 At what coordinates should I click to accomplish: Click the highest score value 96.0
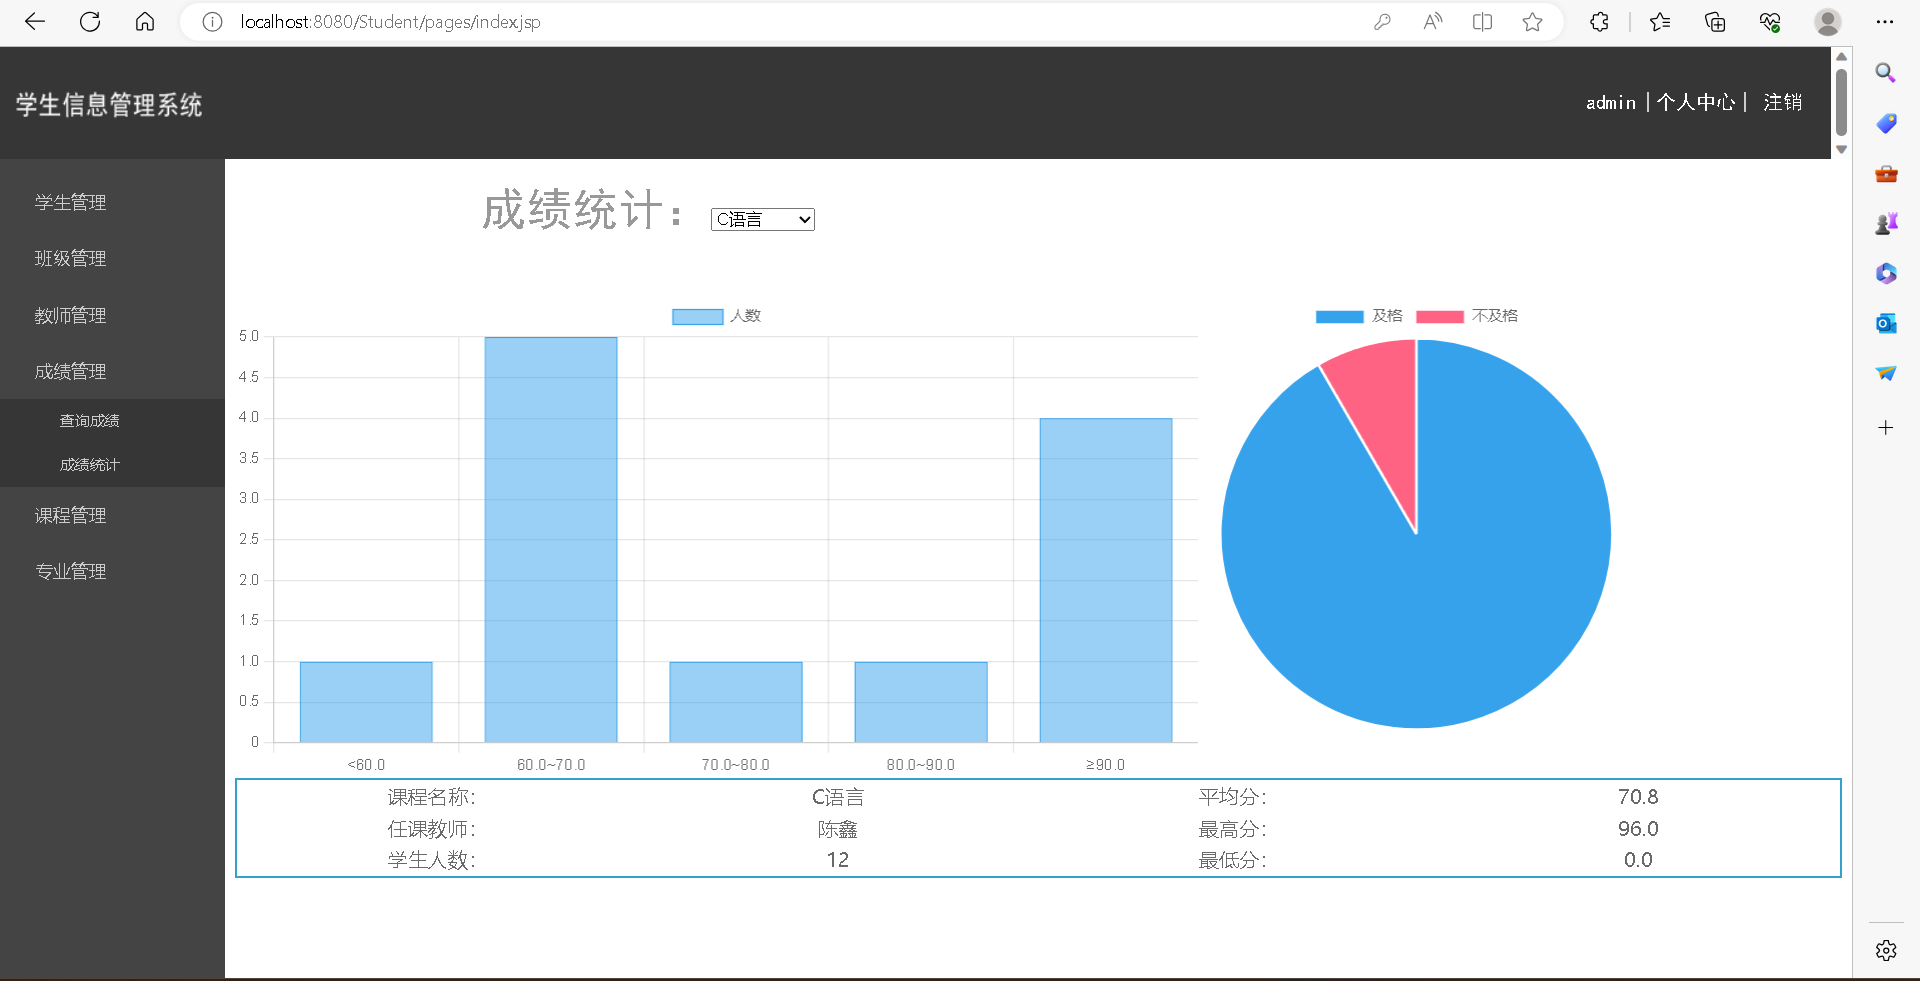pyautogui.click(x=1638, y=829)
